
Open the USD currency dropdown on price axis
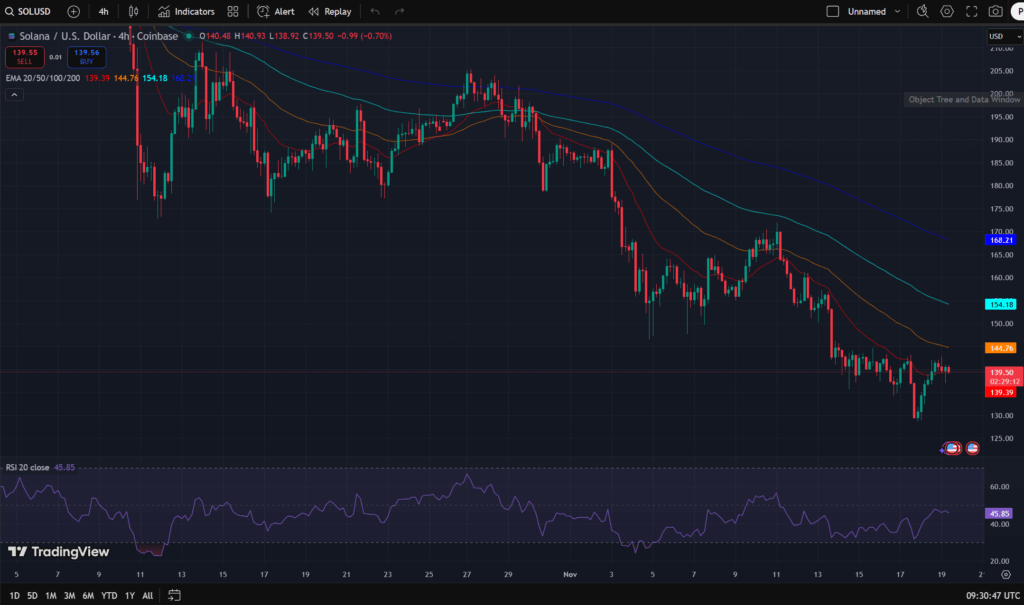tap(1004, 37)
